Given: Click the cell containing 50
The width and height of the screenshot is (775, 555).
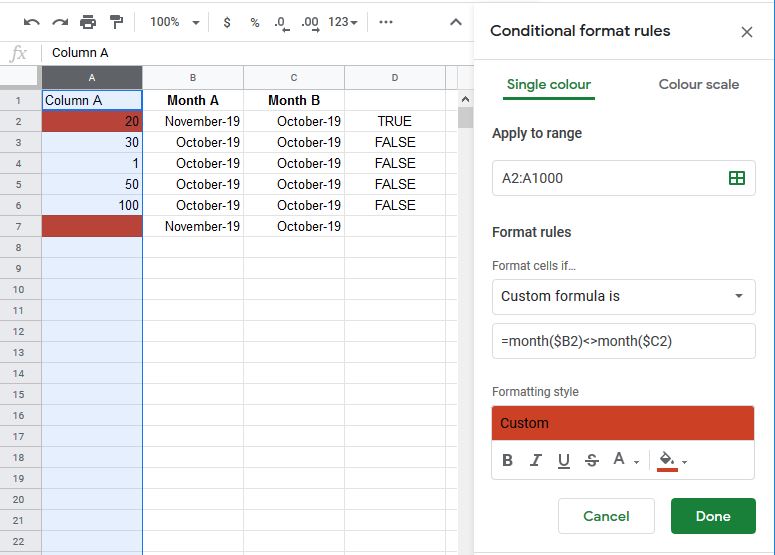Looking at the screenshot, I should point(92,184).
